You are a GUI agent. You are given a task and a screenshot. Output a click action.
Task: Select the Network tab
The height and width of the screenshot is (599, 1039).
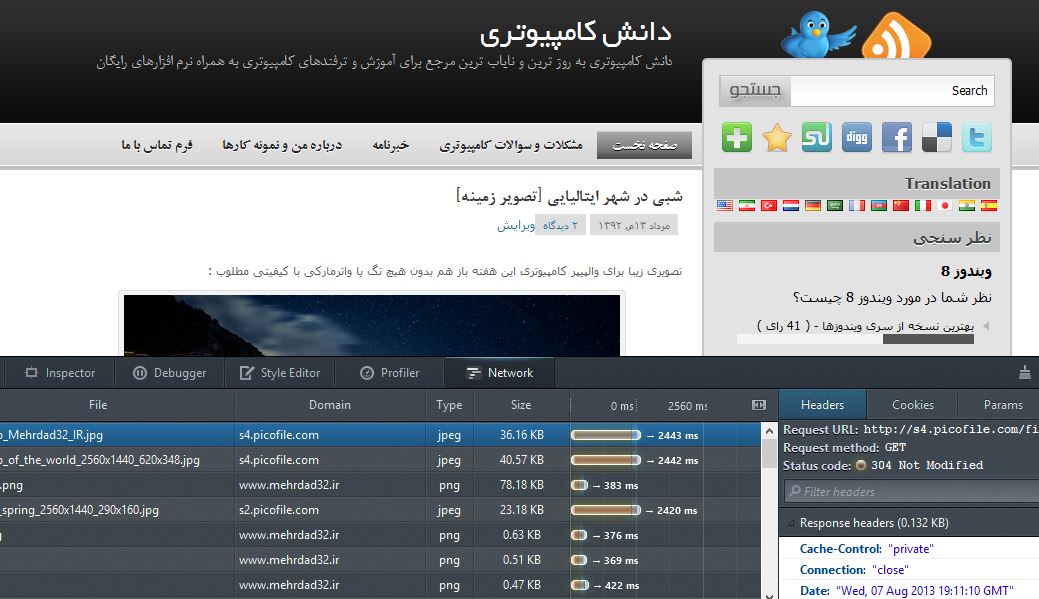pyautogui.click(x=500, y=373)
